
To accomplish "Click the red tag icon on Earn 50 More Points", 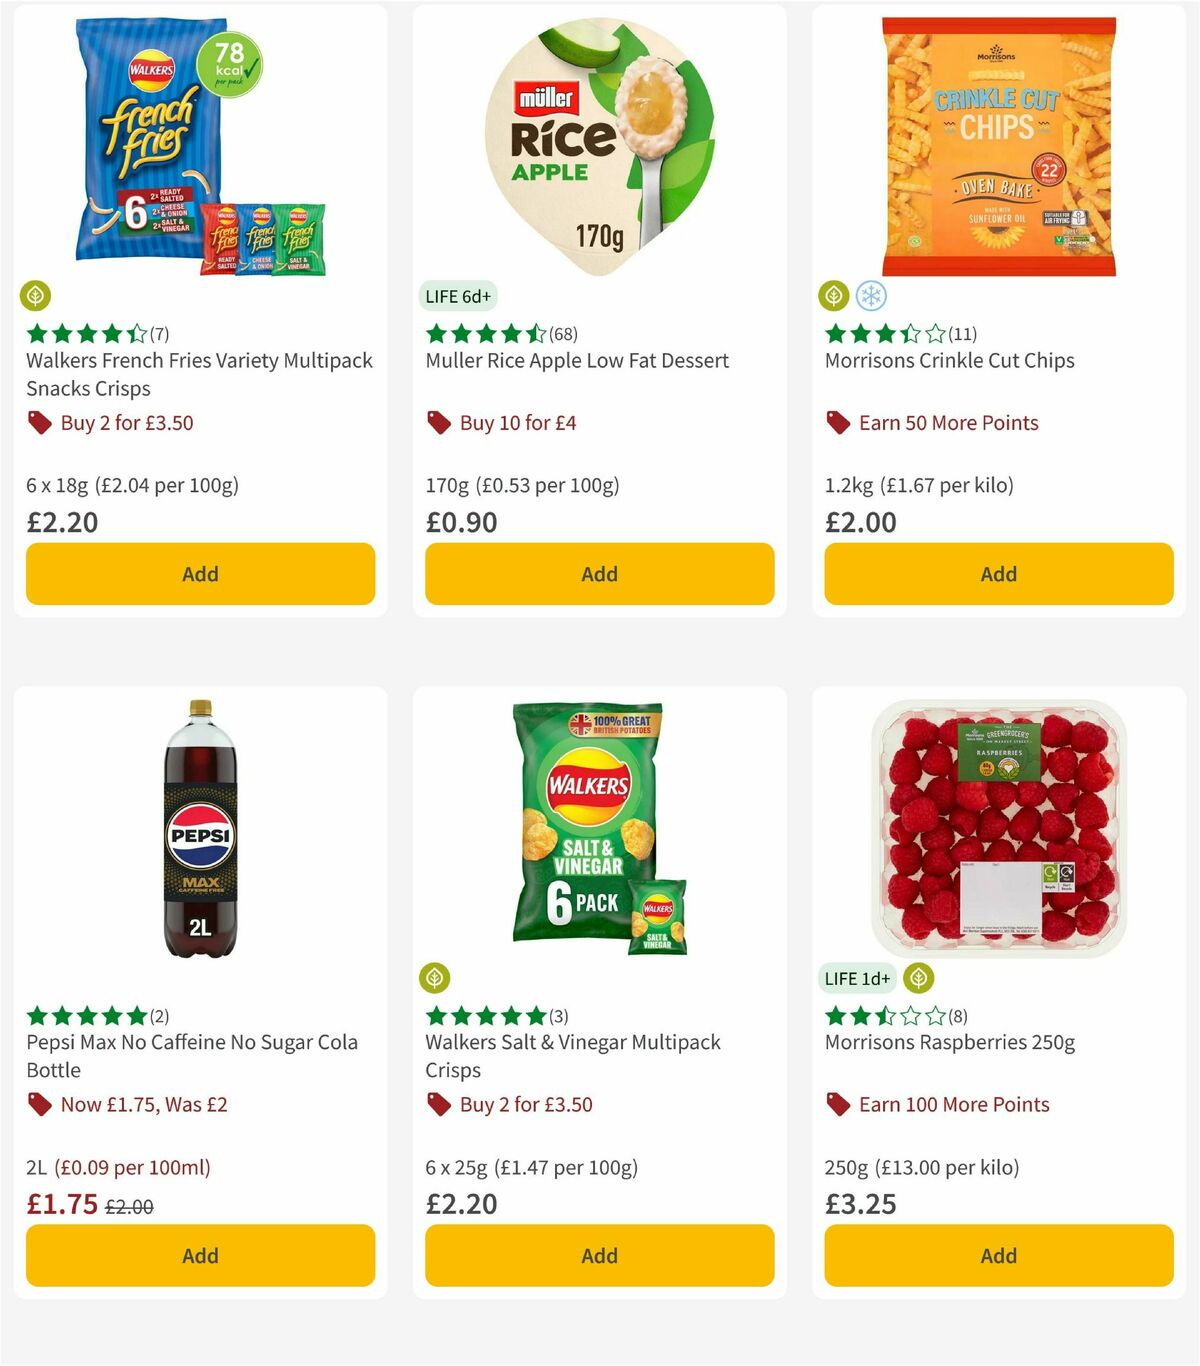I will point(837,423).
